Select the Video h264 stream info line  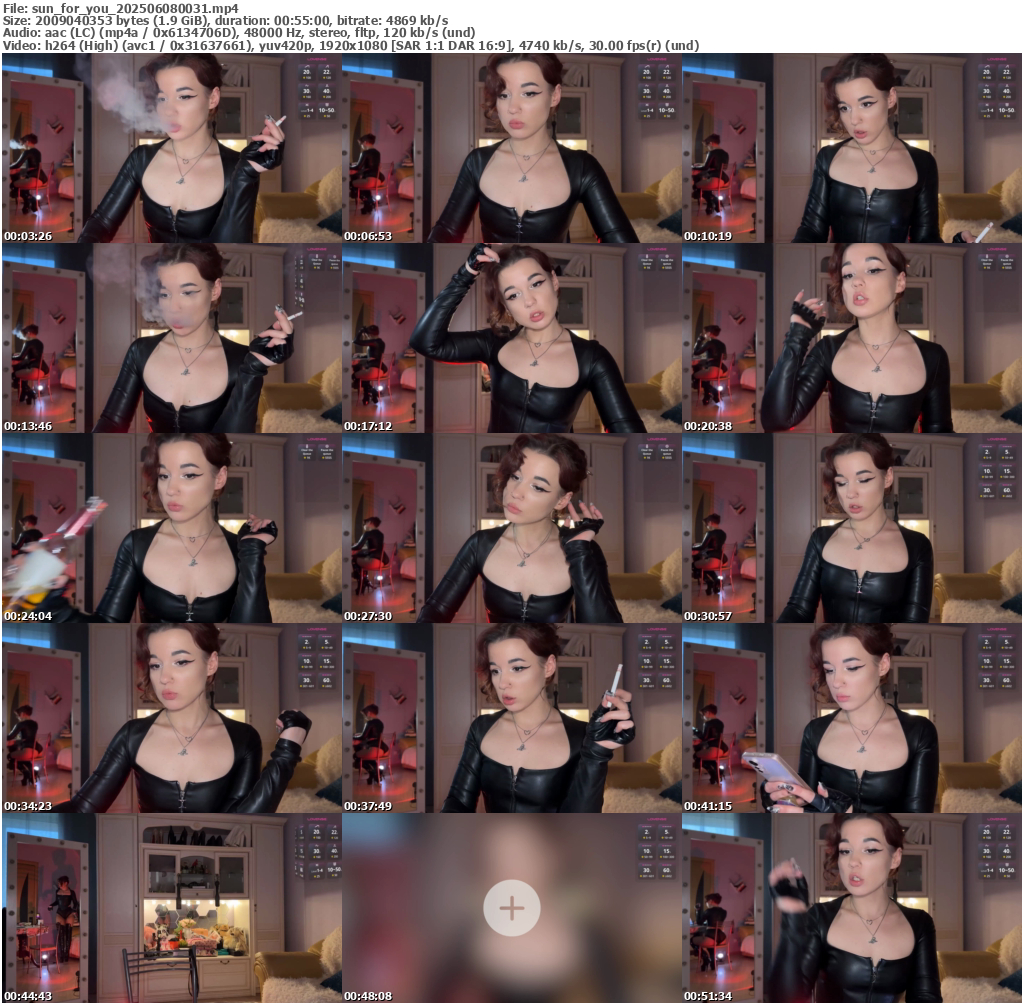(350, 45)
